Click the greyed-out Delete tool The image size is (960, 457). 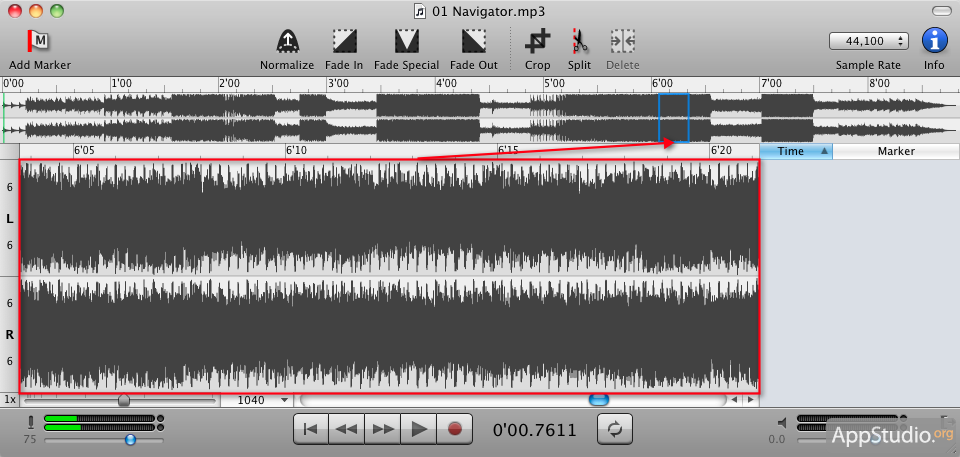(623, 42)
